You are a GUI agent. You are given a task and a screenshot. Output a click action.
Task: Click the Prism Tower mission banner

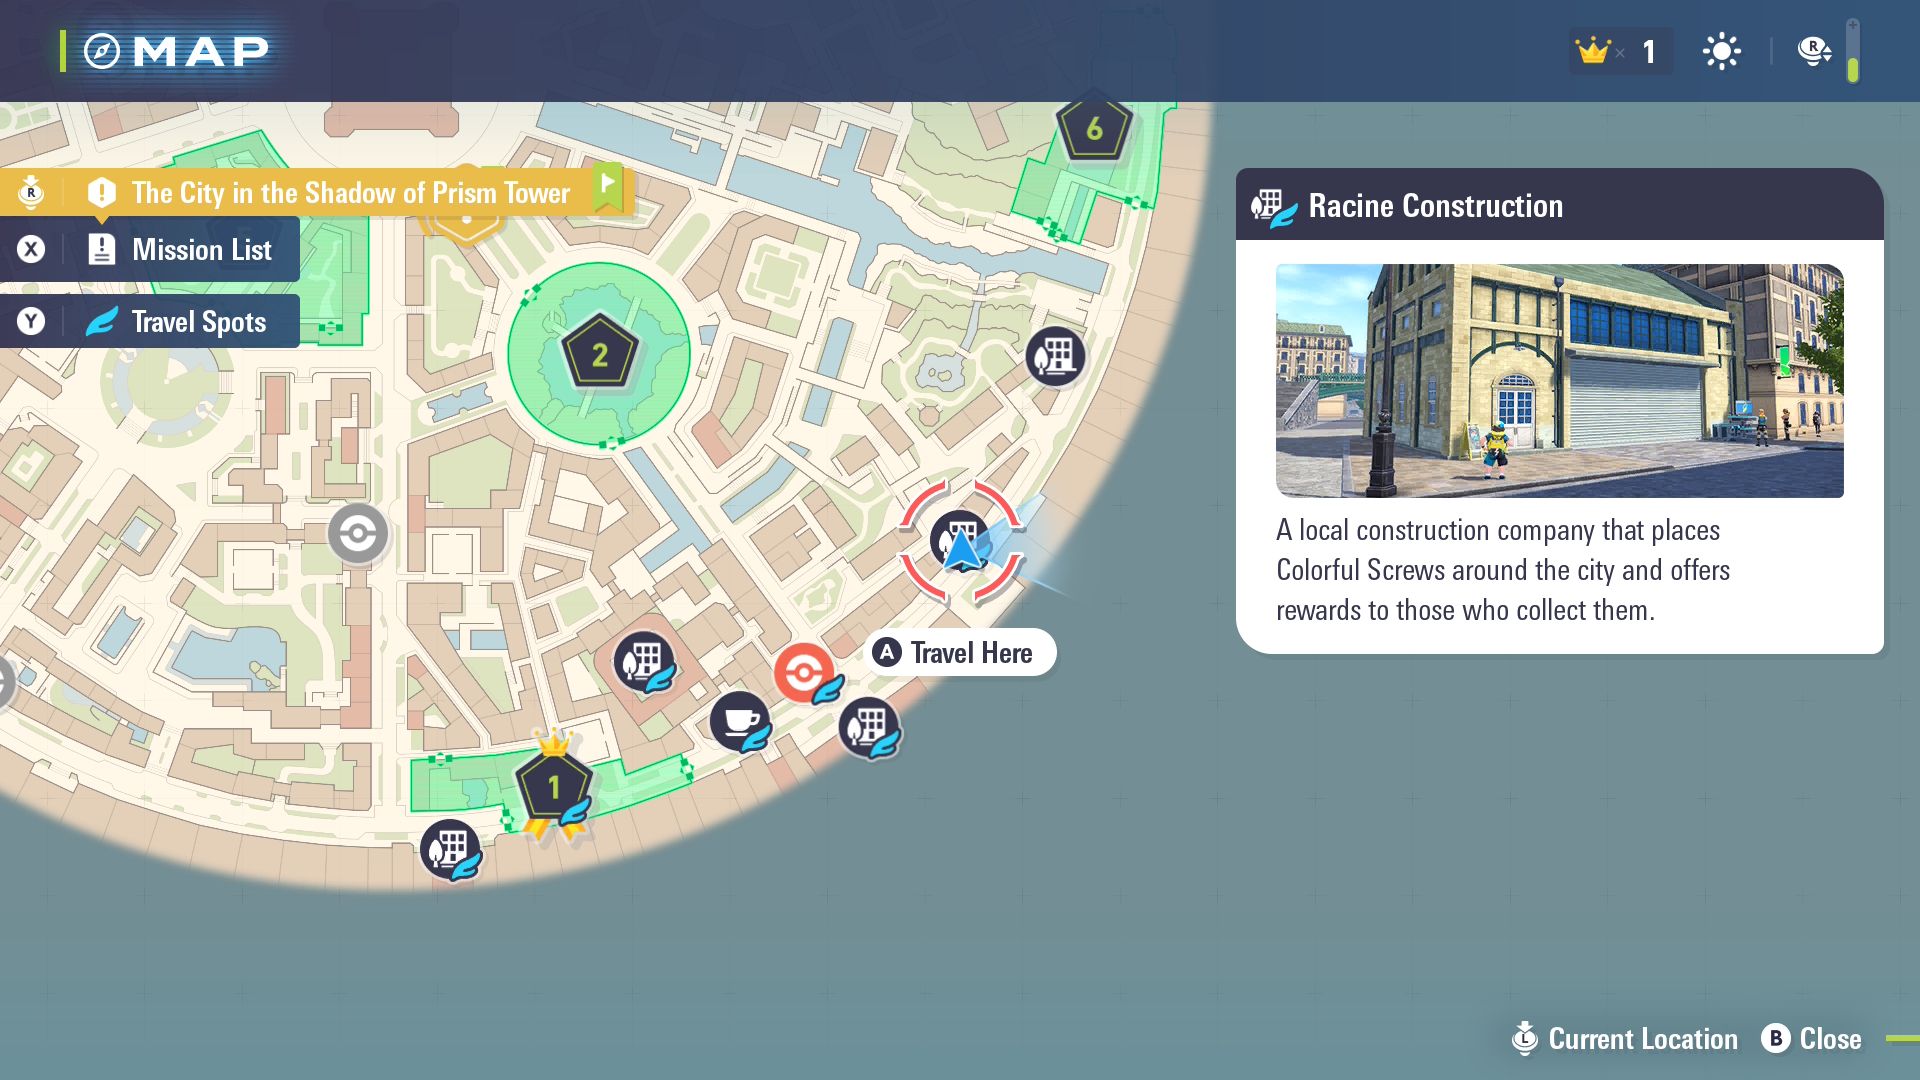pyautogui.click(x=350, y=192)
